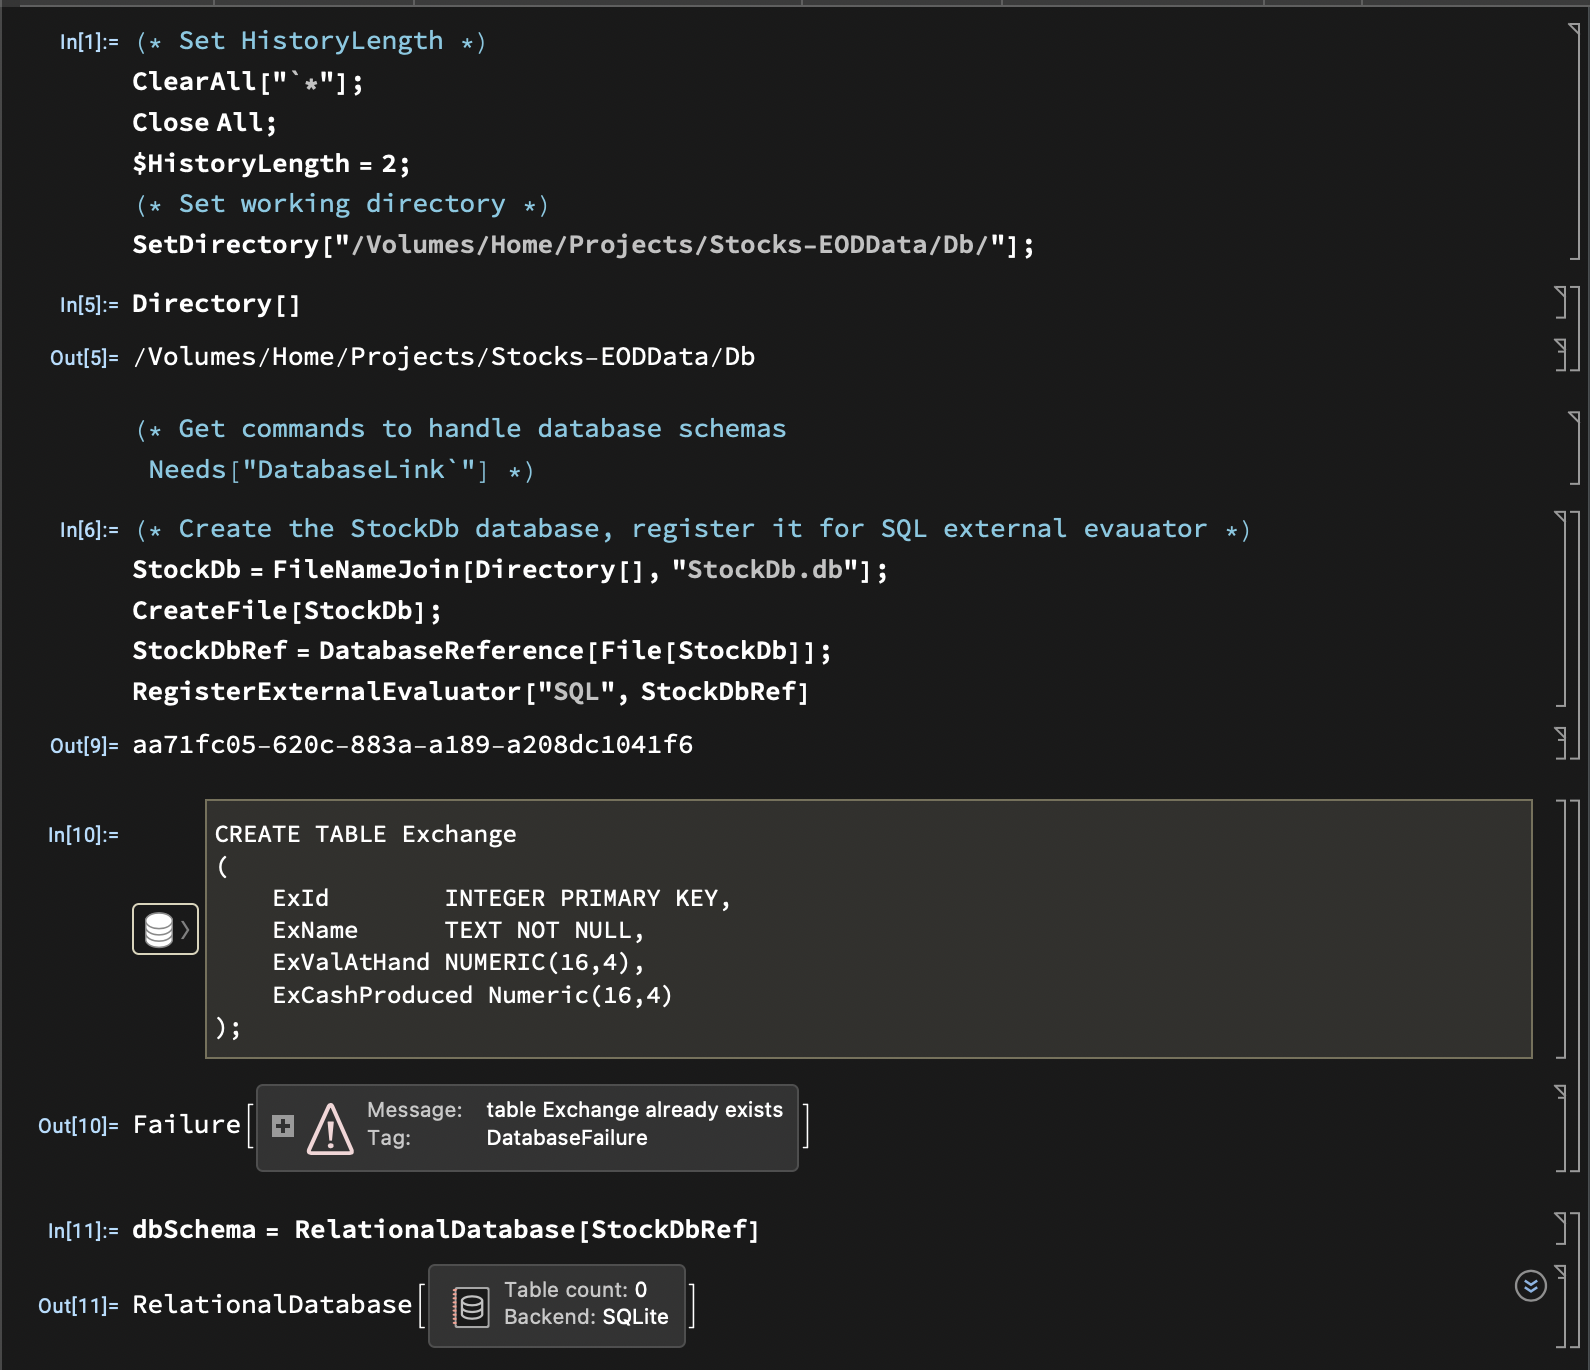The height and width of the screenshot is (1370, 1590).
Task: Click the Out[10] Failure summary box
Action: point(527,1127)
